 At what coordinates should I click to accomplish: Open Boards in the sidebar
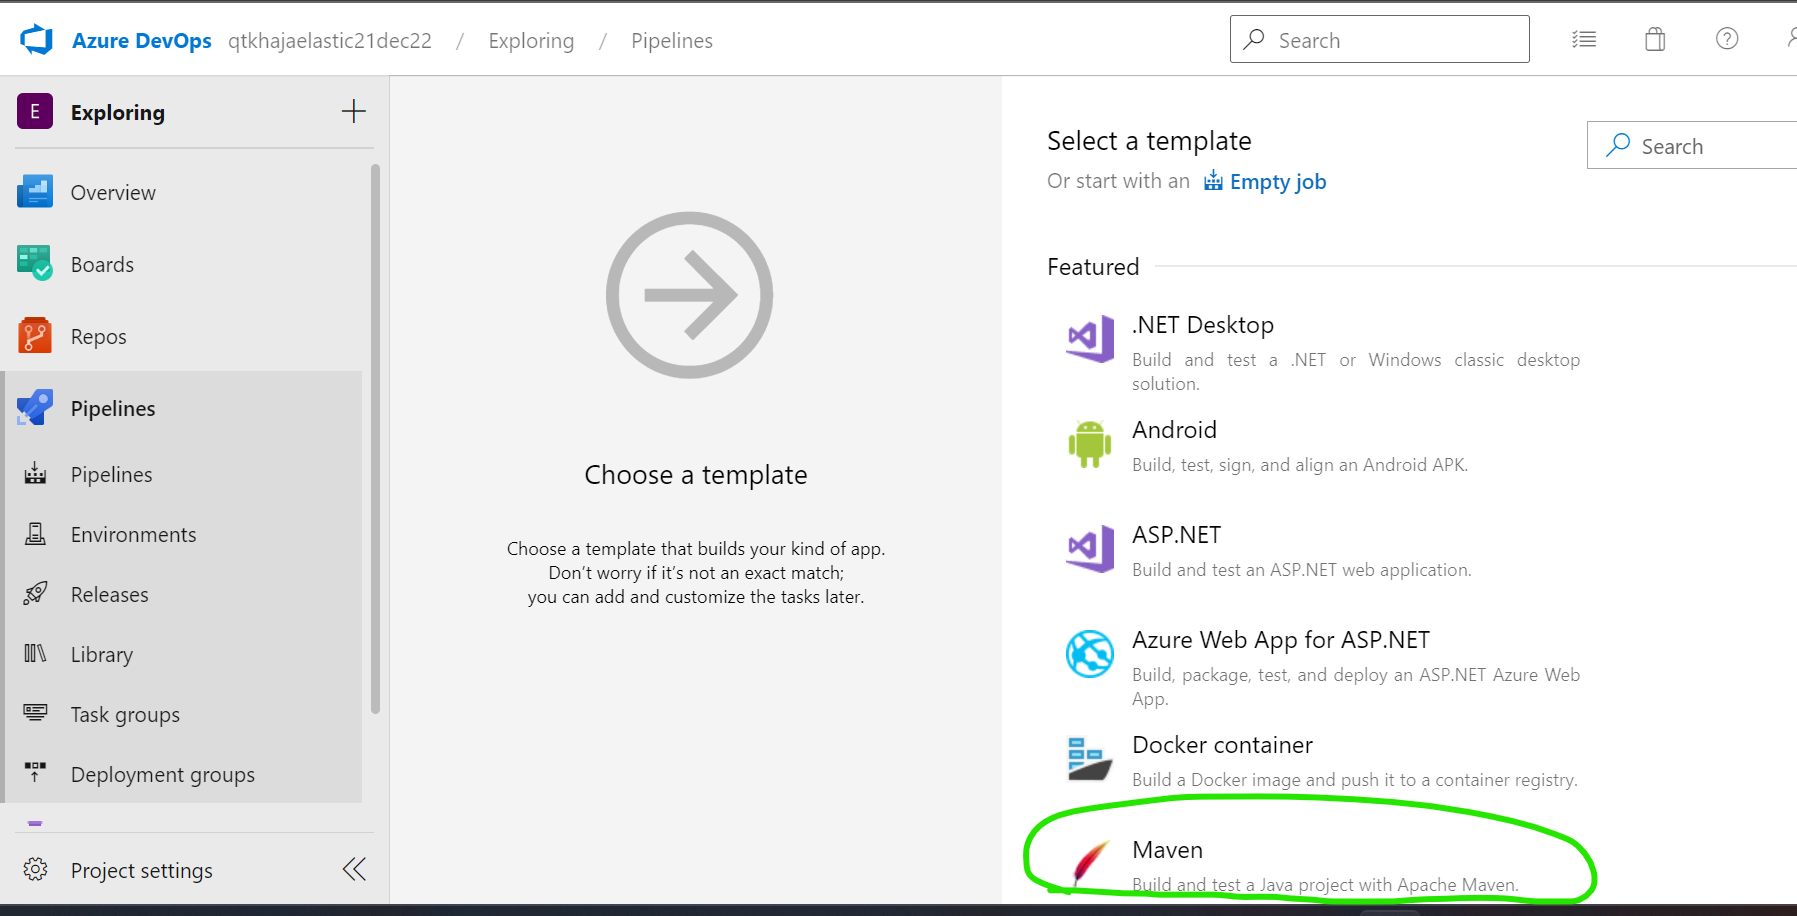pyautogui.click(x=102, y=265)
